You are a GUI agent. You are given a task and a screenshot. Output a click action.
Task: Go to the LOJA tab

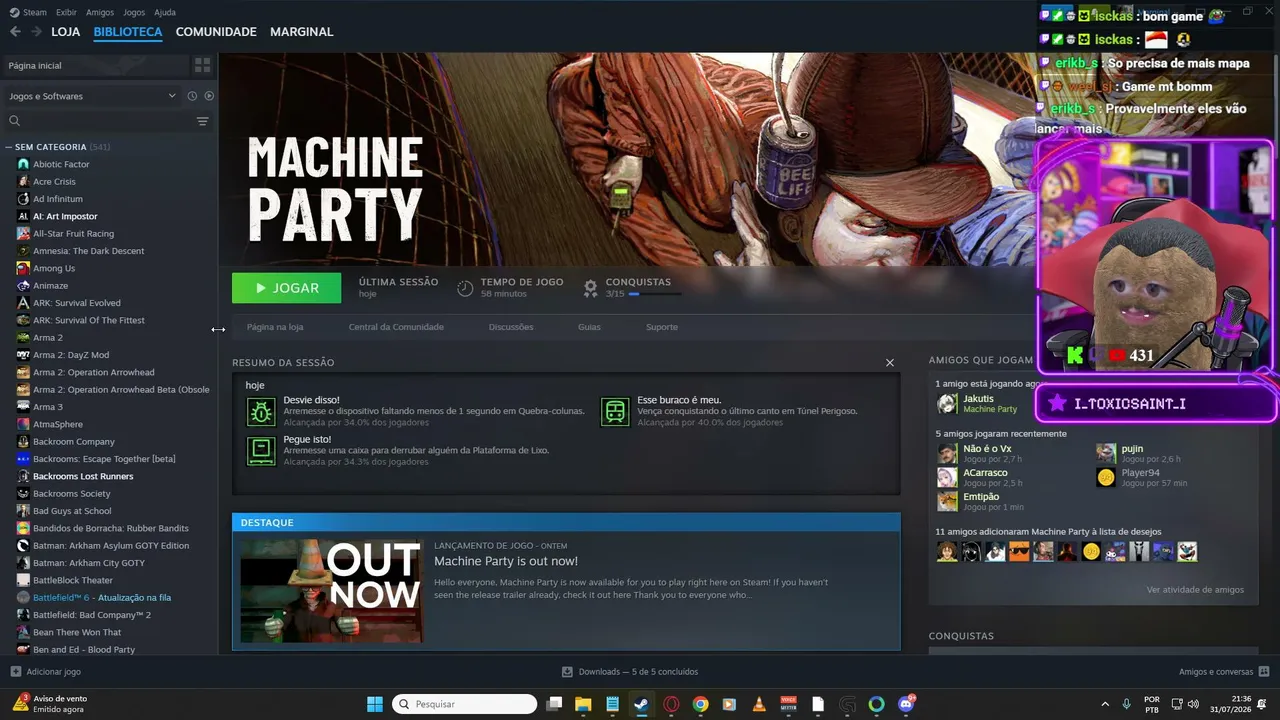[66, 32]
